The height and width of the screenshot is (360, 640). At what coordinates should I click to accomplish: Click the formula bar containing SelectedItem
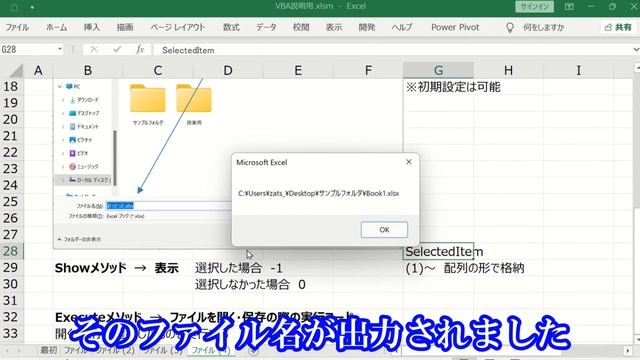pyautogui.click(x=392, y=50)
